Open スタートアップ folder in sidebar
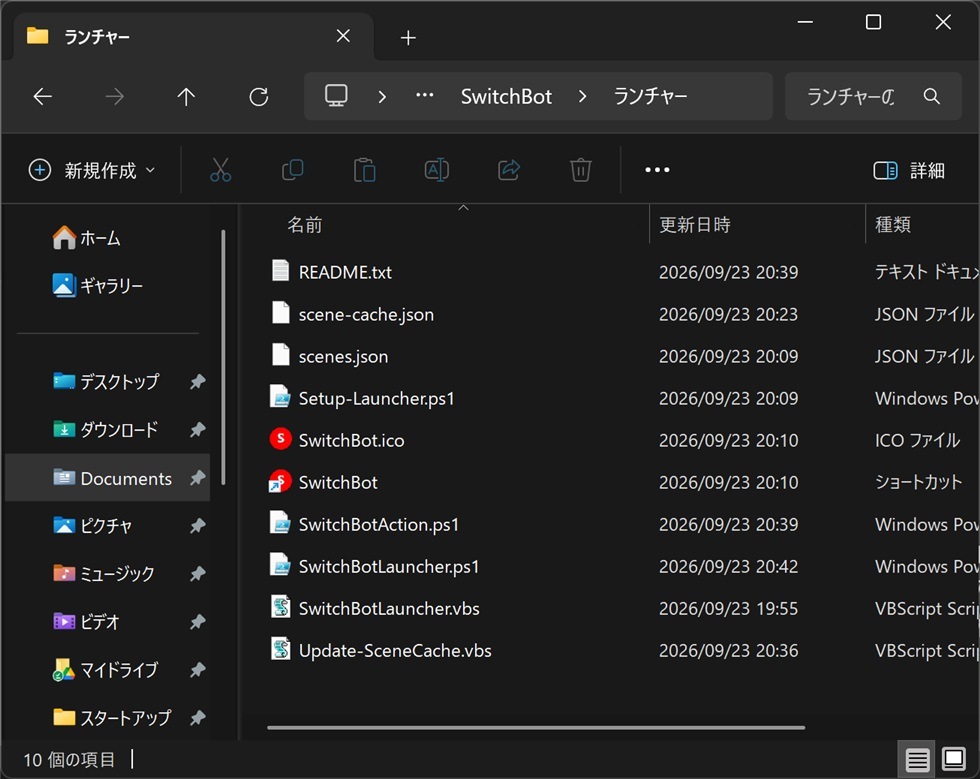Screen dimensions: 980x779 pyautogui.click(x=111, y=718)
